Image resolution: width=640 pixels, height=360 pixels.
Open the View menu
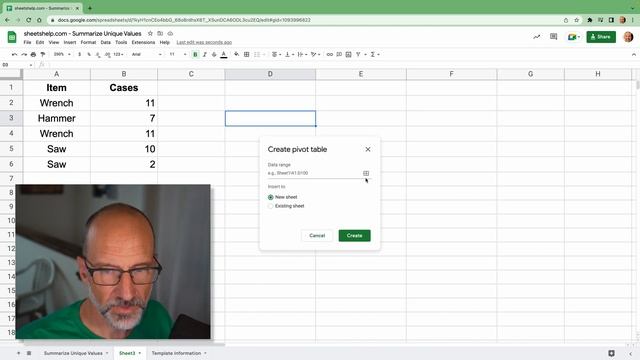[54, 42]
